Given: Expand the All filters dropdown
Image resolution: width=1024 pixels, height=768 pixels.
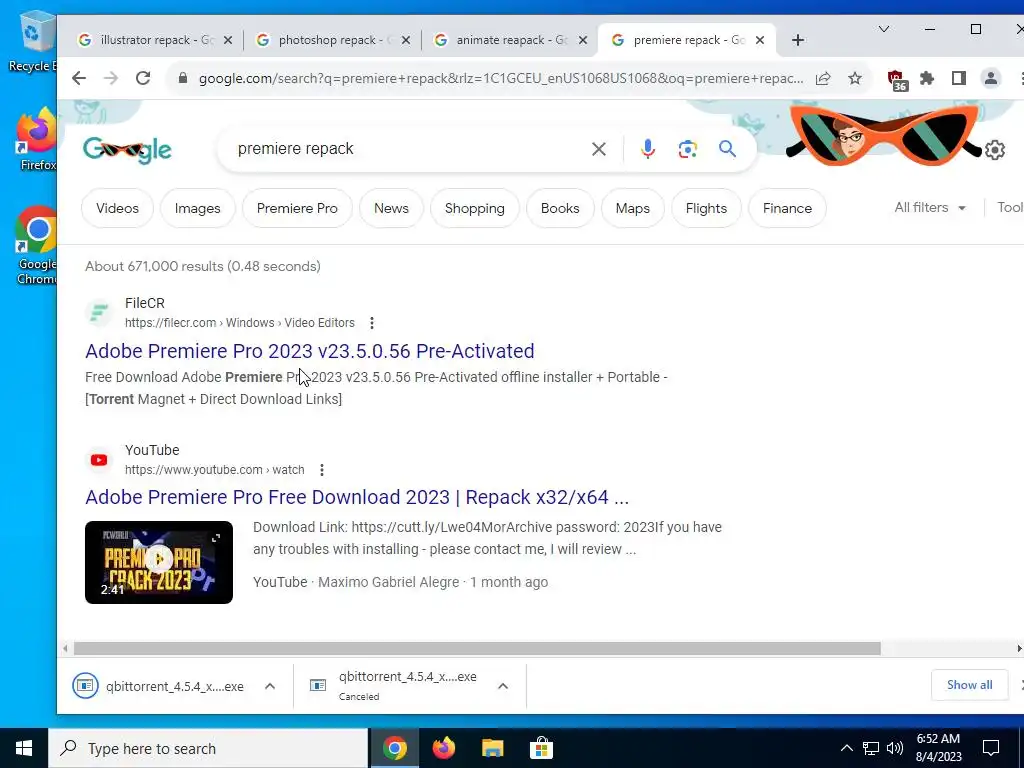Looking at the screenshot, I should coord(930,208).
